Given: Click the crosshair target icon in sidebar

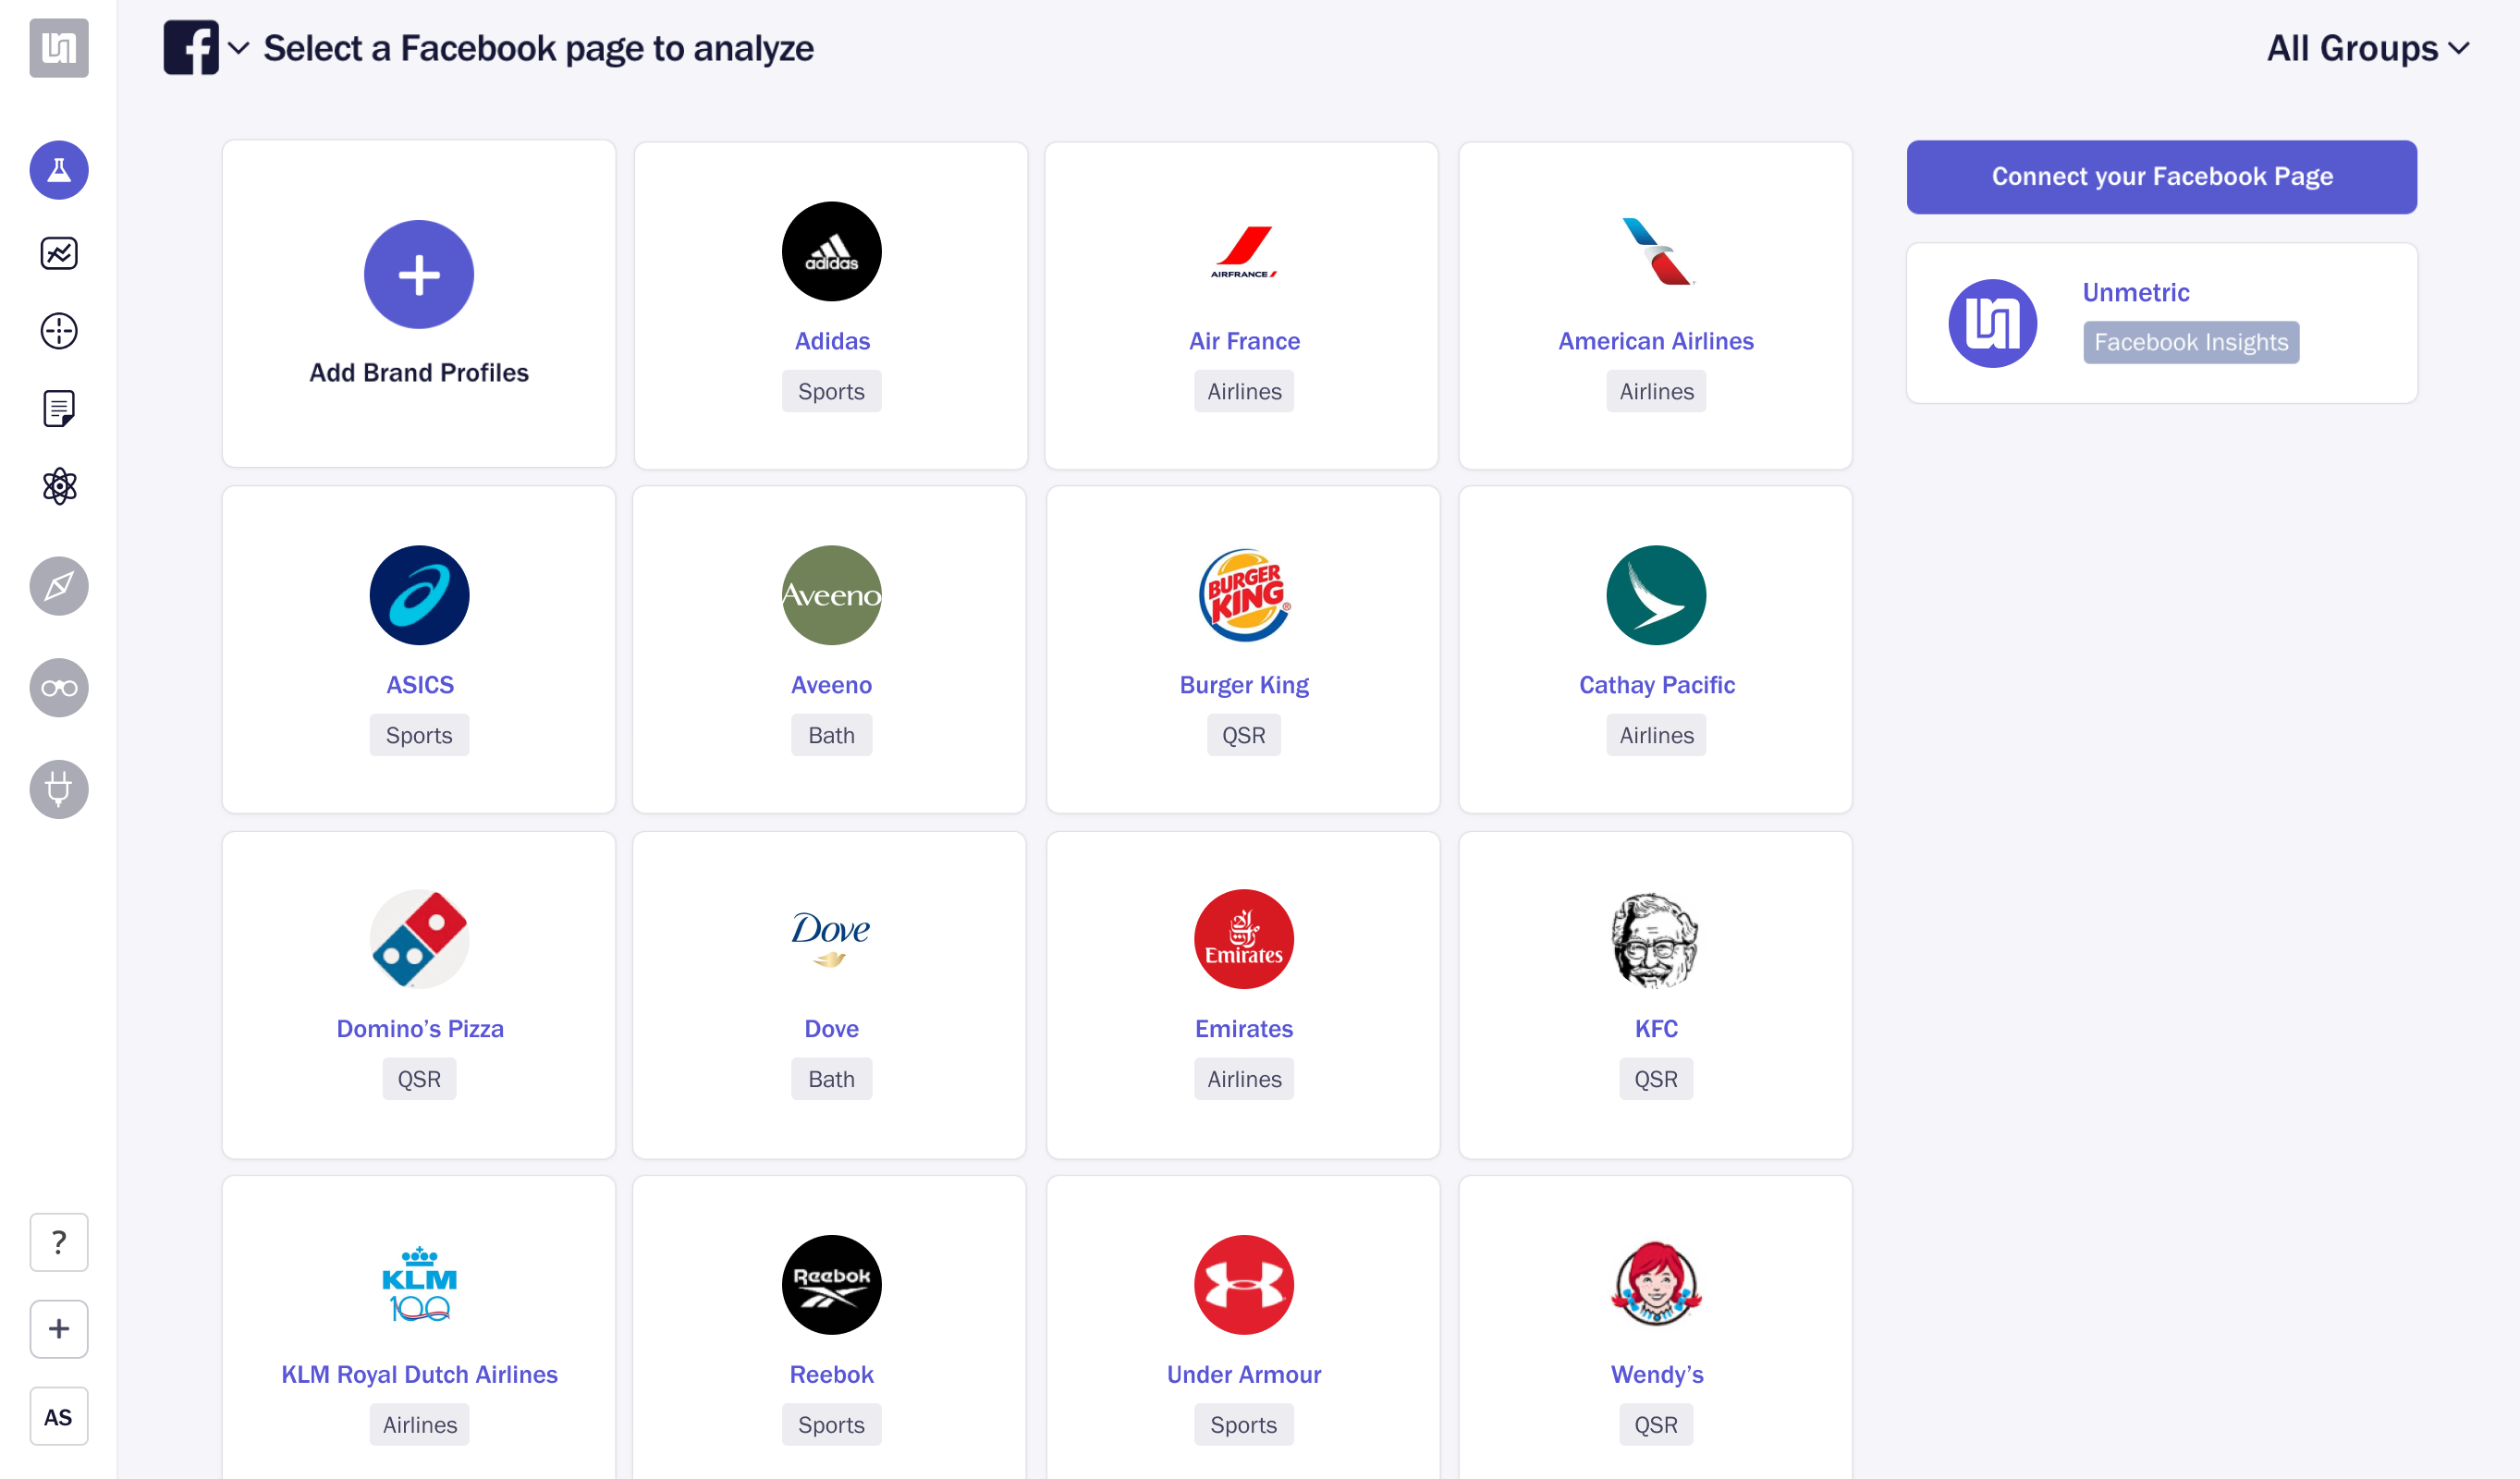Looking at the screenshot, I should 59,331.
